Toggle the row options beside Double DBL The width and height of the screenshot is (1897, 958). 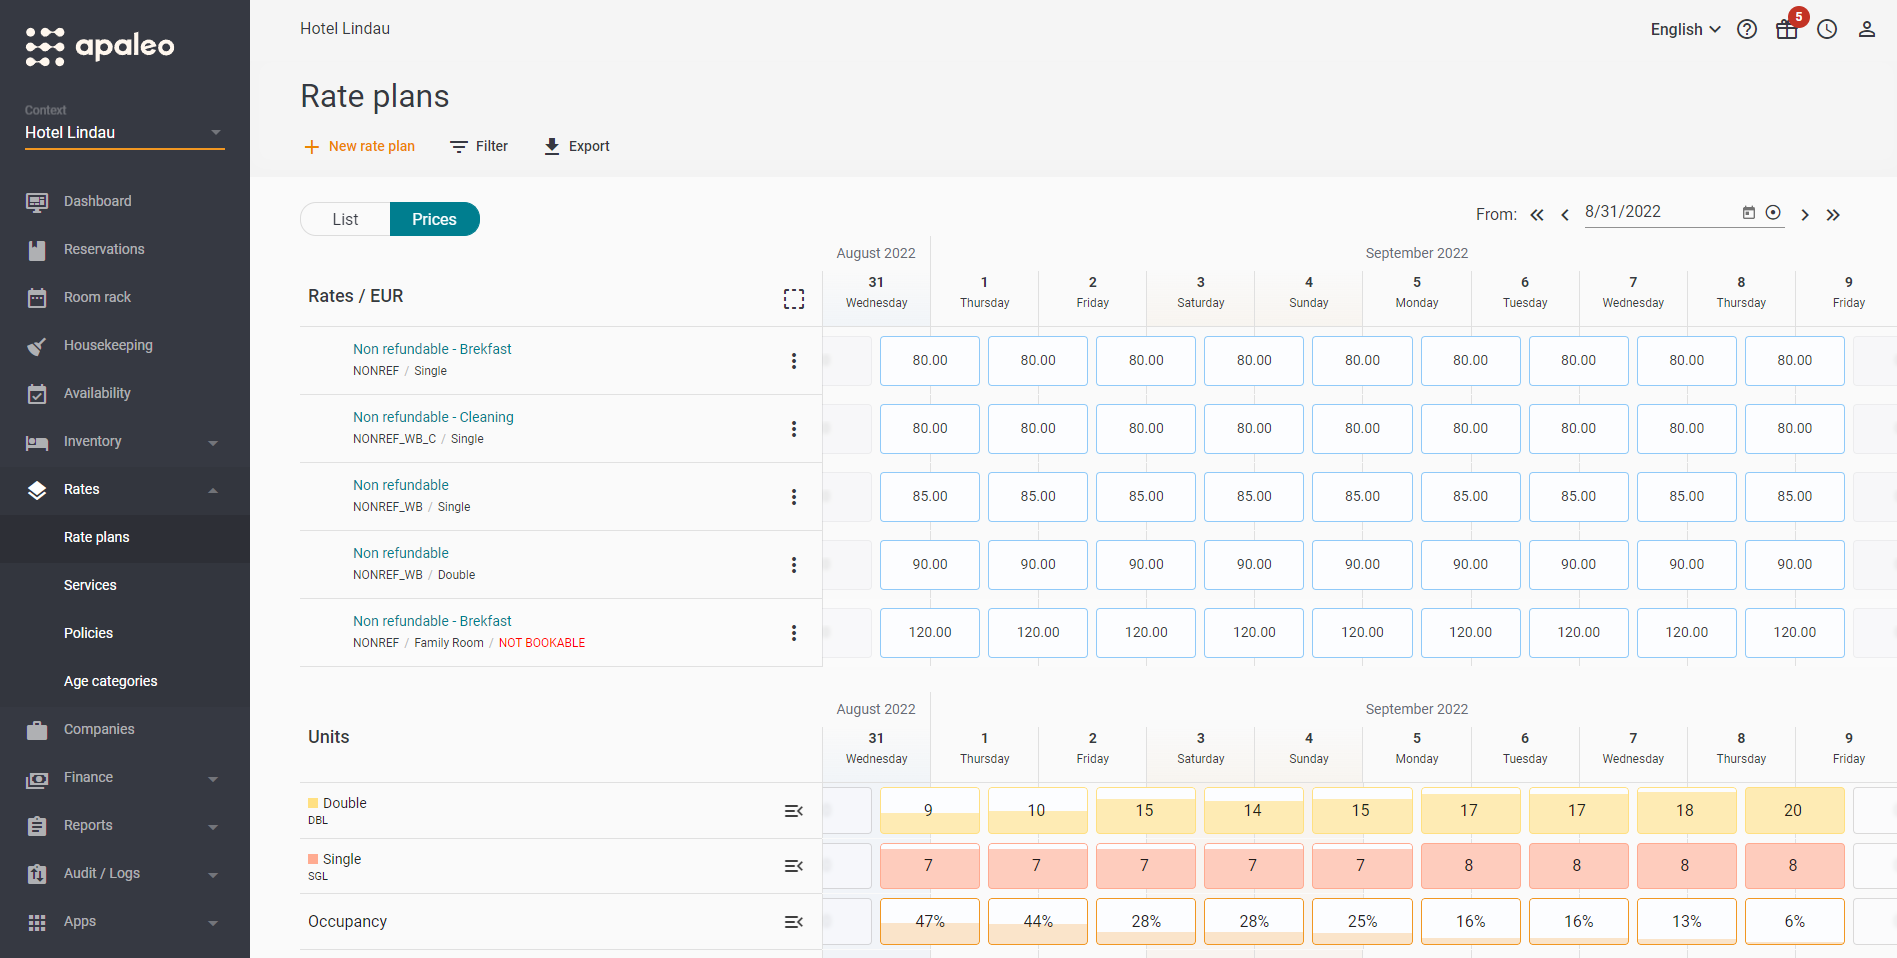click(793, 810)
